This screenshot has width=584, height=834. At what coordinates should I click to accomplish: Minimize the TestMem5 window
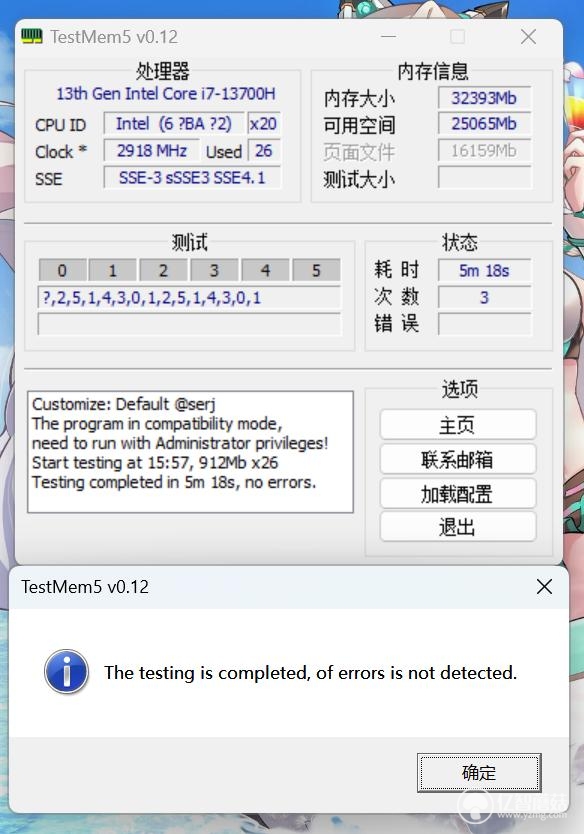[388, 37]
